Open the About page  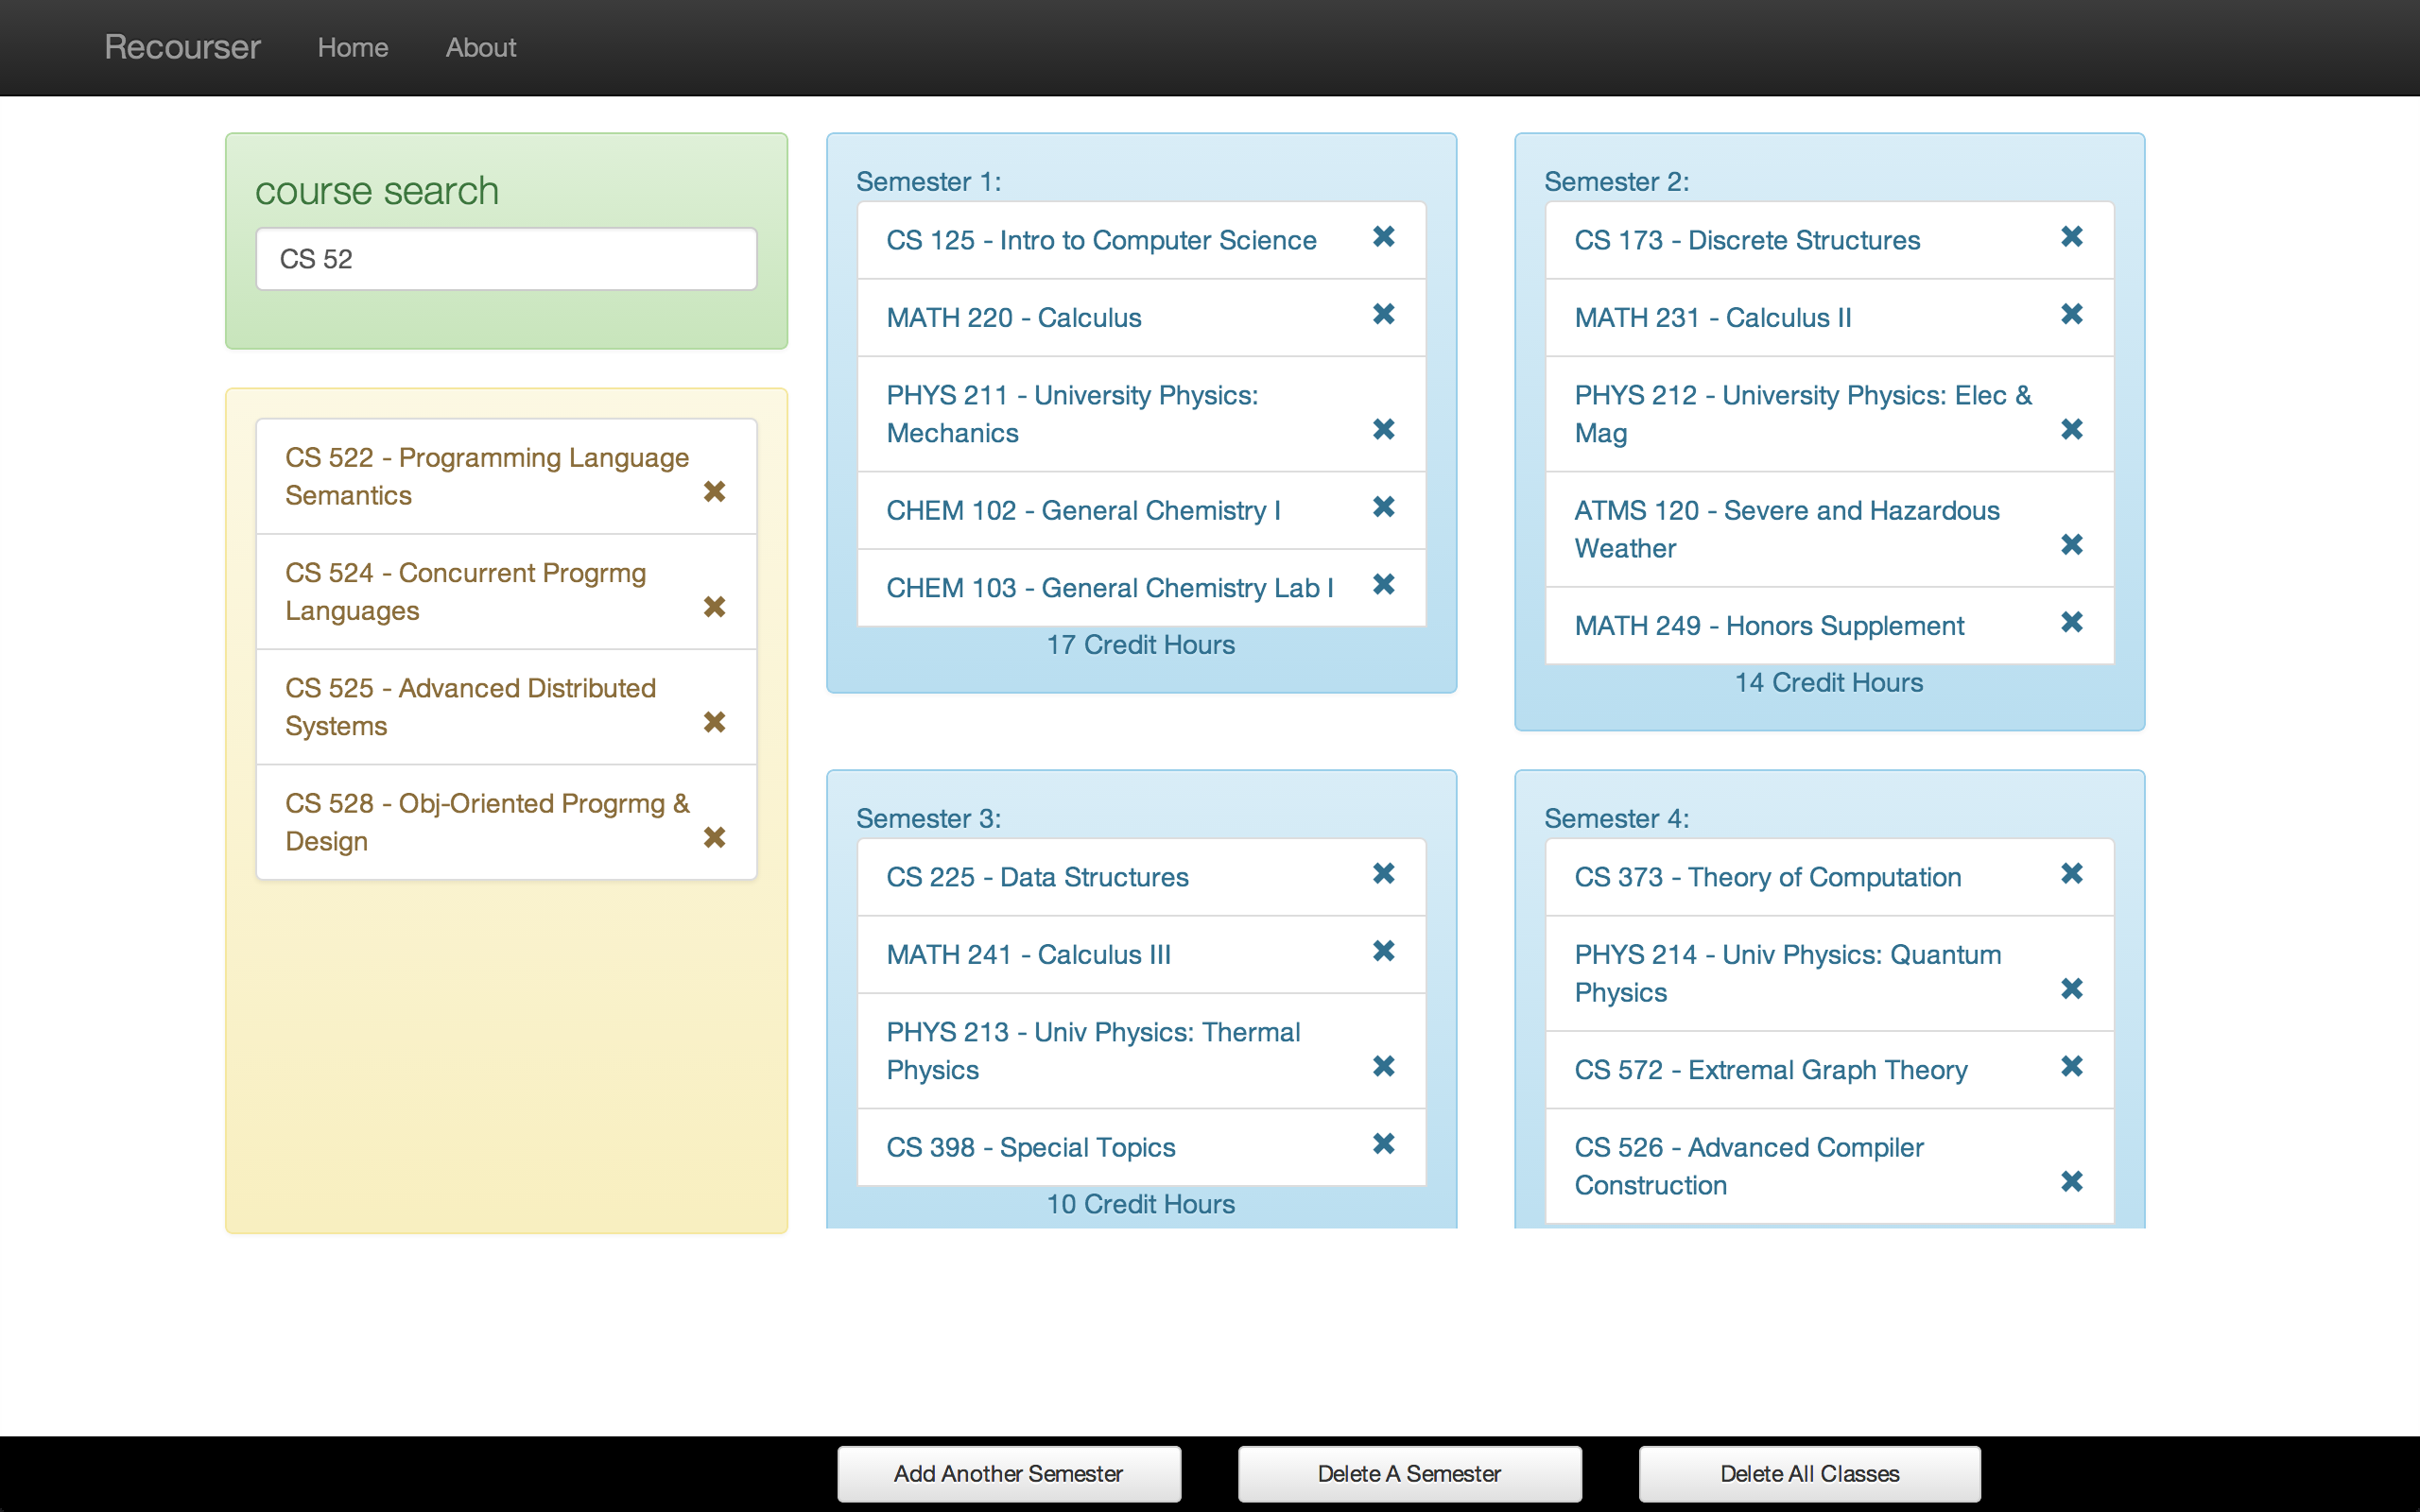pyautogui.click(x=480, y=47)
